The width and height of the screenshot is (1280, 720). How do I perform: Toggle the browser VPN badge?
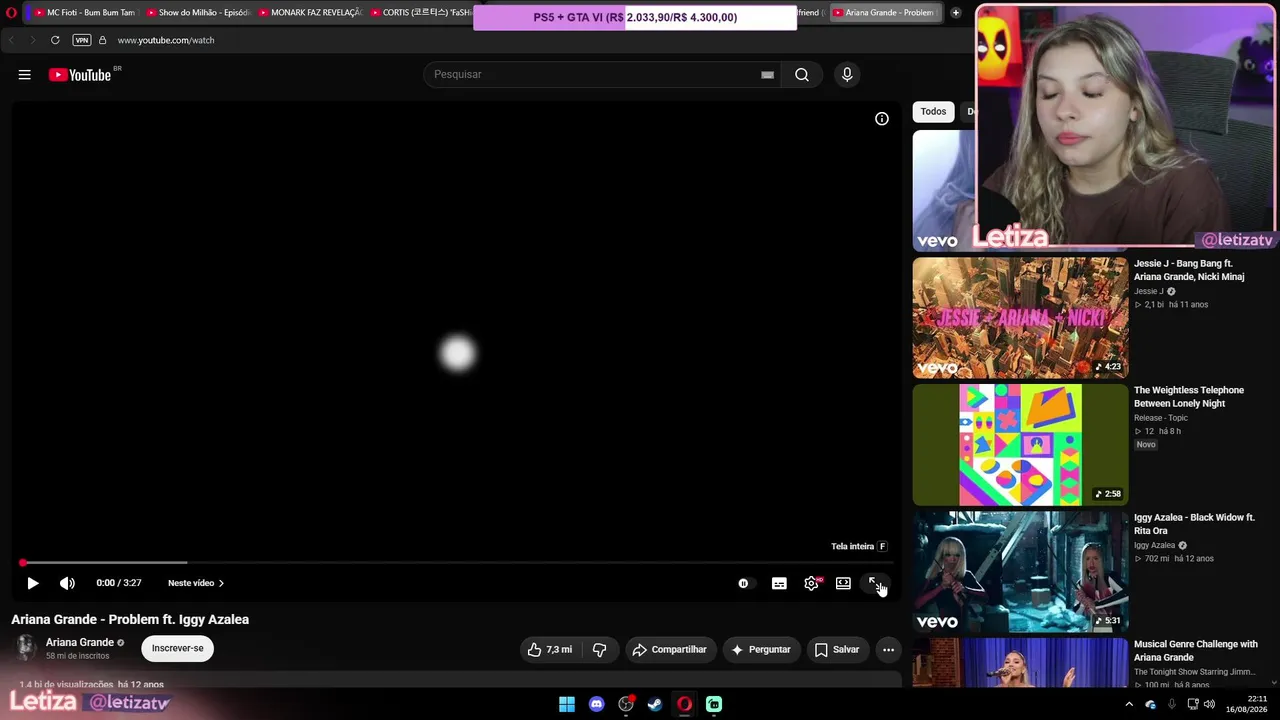[82, 40]
